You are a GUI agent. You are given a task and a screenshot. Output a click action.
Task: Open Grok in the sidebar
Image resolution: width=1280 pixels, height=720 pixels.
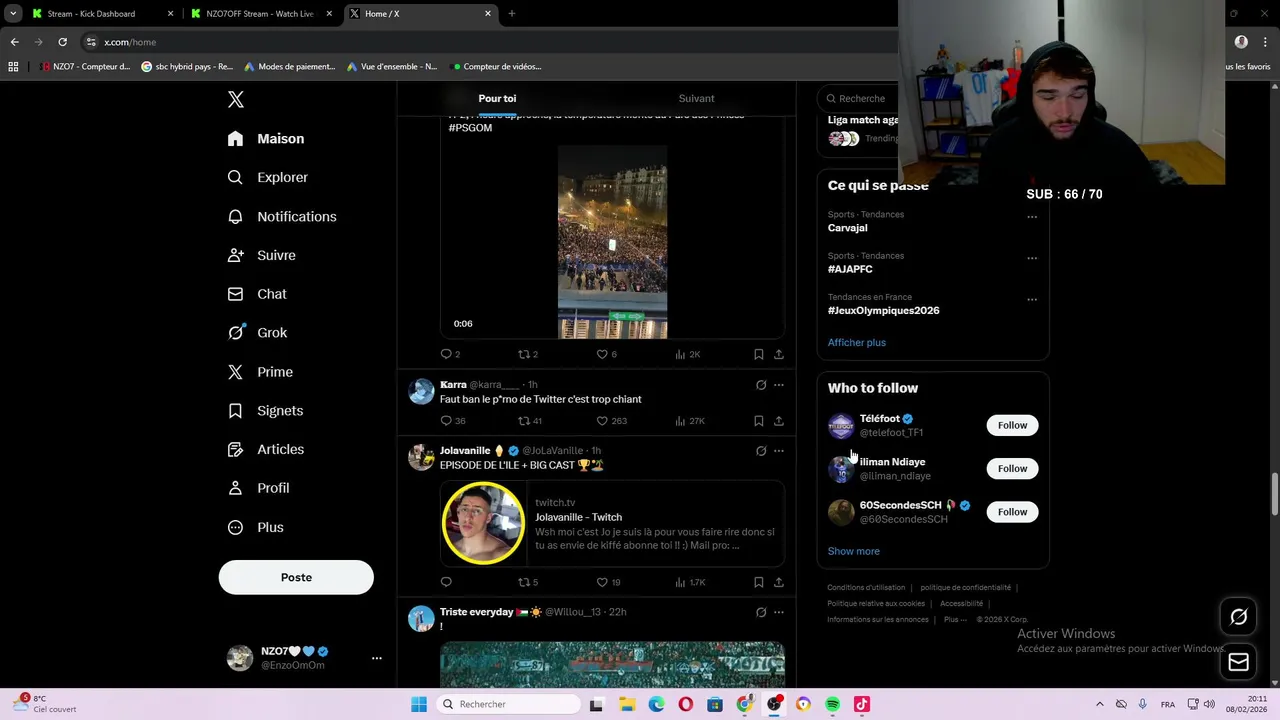tap(258, 333)
